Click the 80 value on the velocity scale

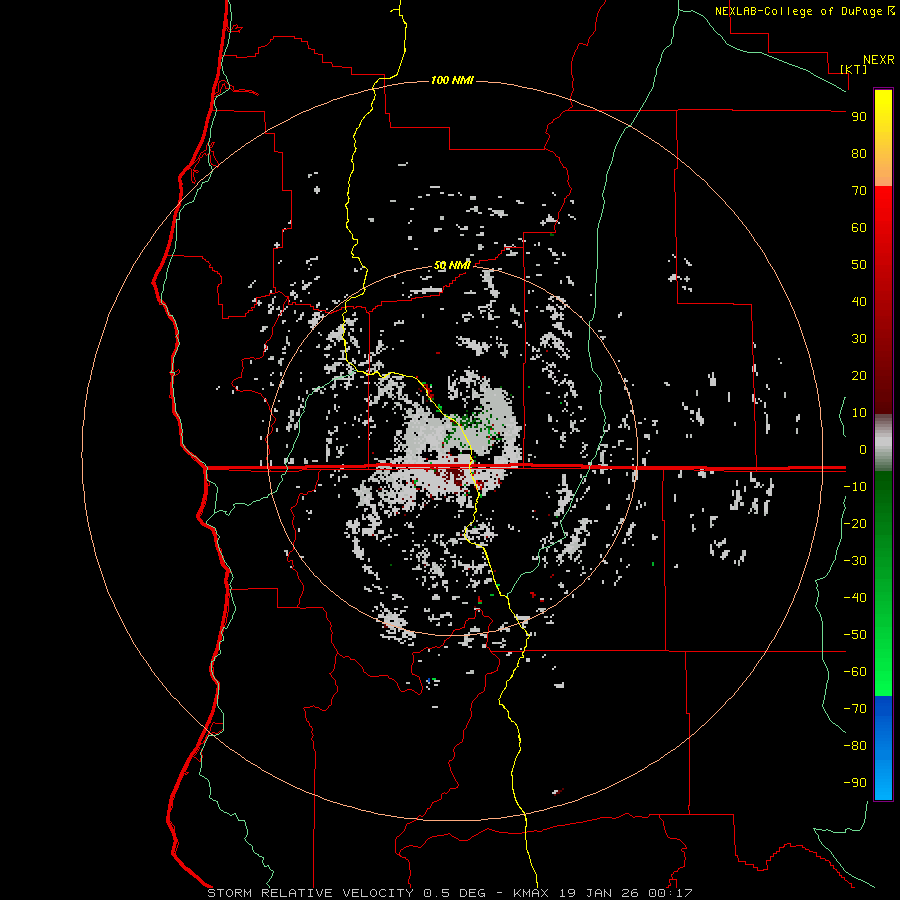[859, 154]
